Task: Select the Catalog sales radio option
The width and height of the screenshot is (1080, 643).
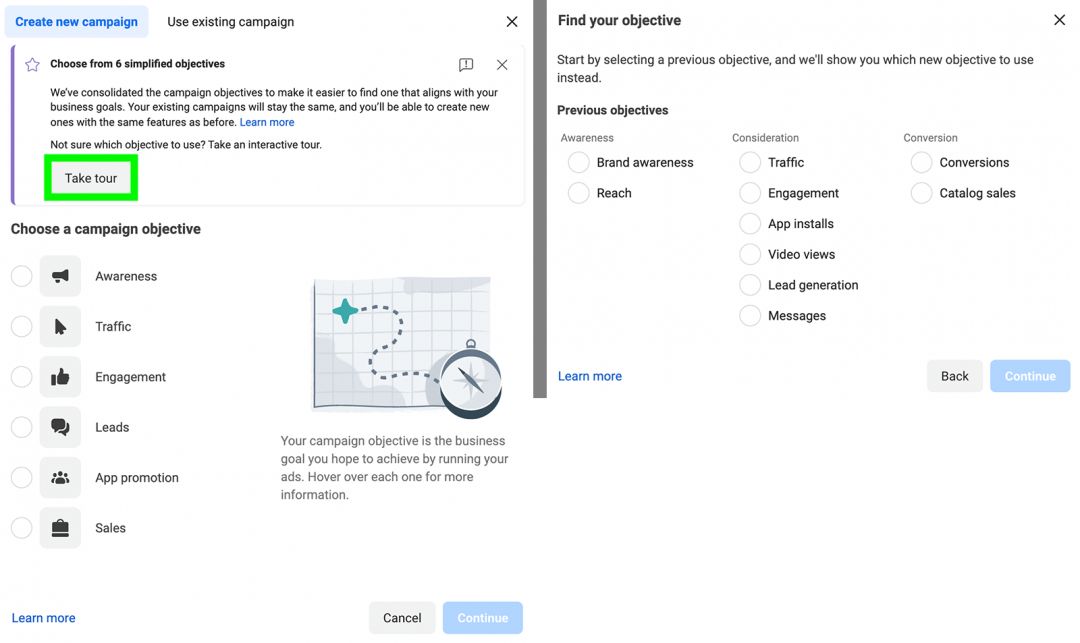Action: (921, 193)
